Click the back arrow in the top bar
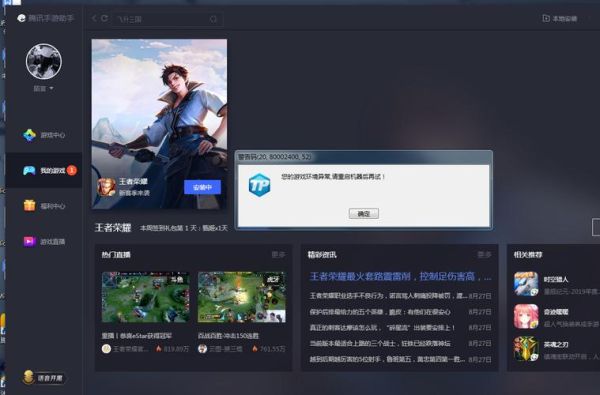Viewport: 600px width, 395px height. (94, 18)
